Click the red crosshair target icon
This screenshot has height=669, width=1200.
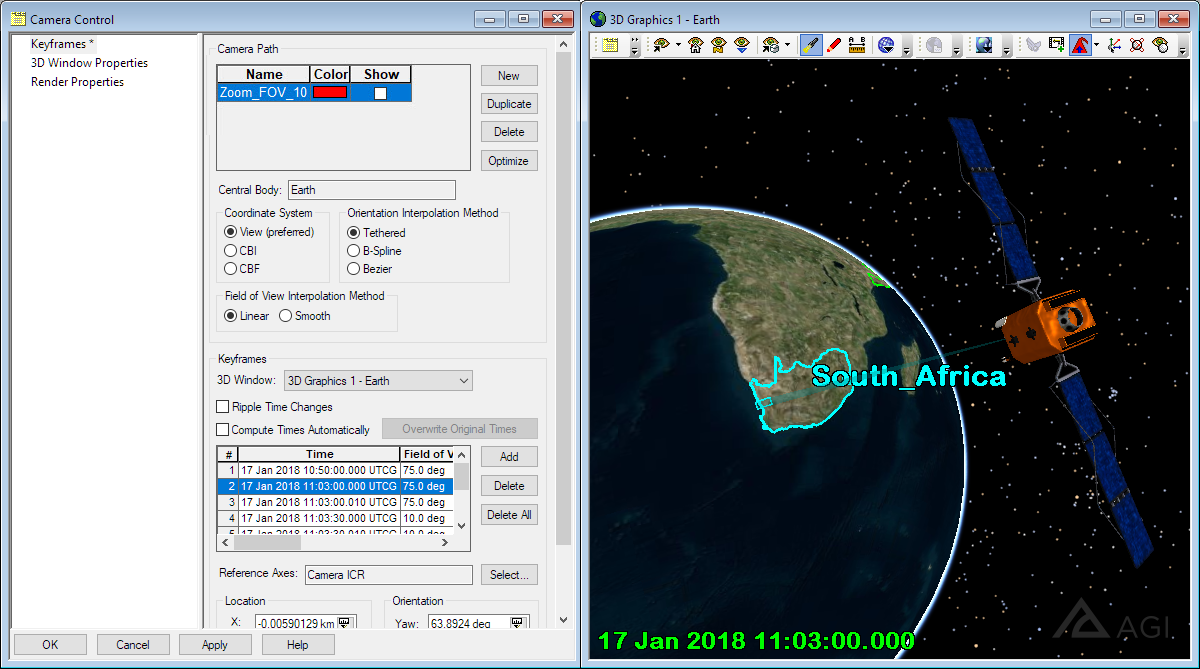coord(1137,45)
